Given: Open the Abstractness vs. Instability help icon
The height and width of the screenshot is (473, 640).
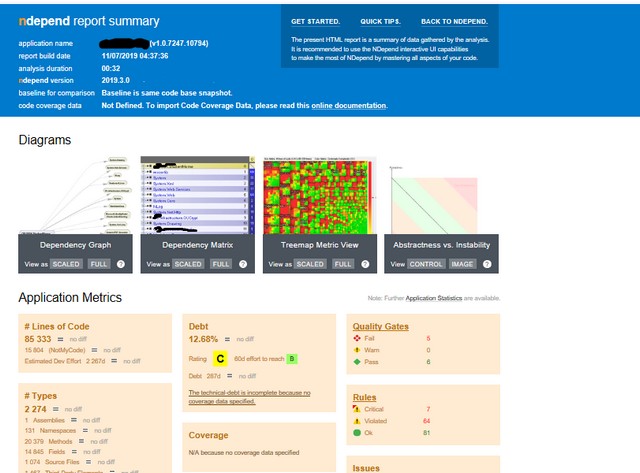Looking at the screenshot, I should [x=487, y=264].
